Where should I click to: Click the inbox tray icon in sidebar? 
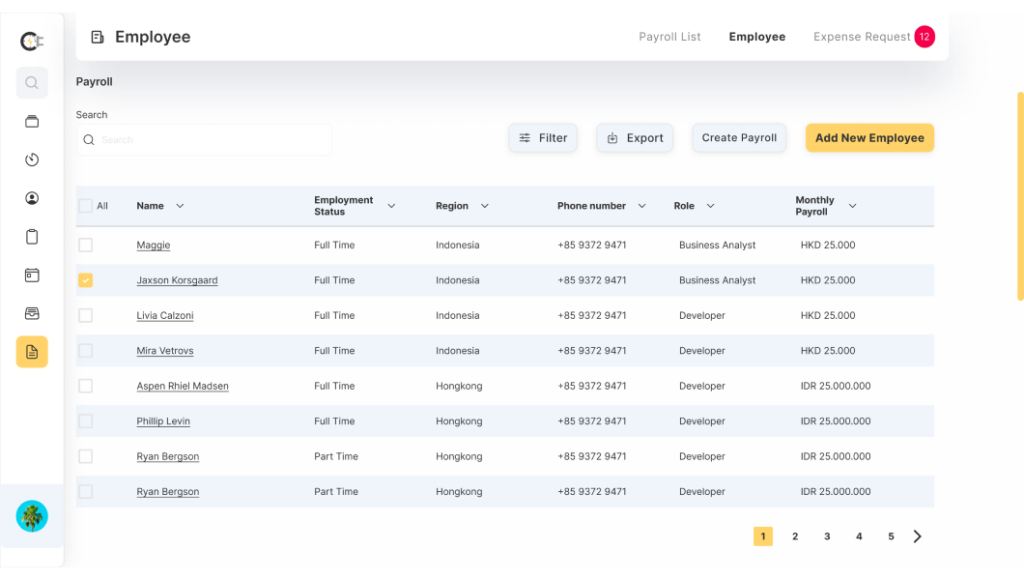(31, 313)
